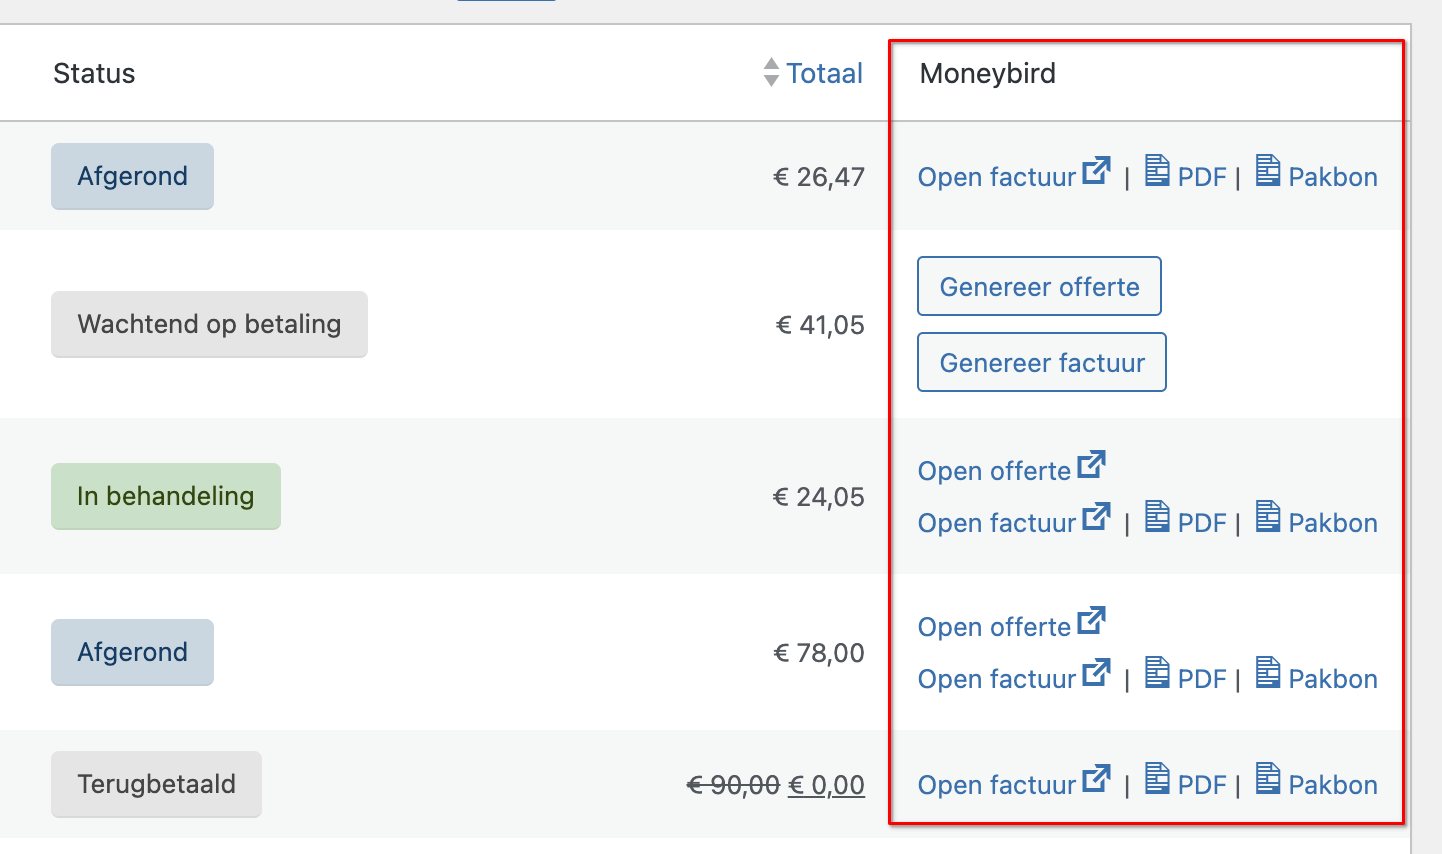The height and width of the screenshot is (854, 1442).
Task: Click Open offerte external icon, €78,00 row
Action: click(1091, 621)
